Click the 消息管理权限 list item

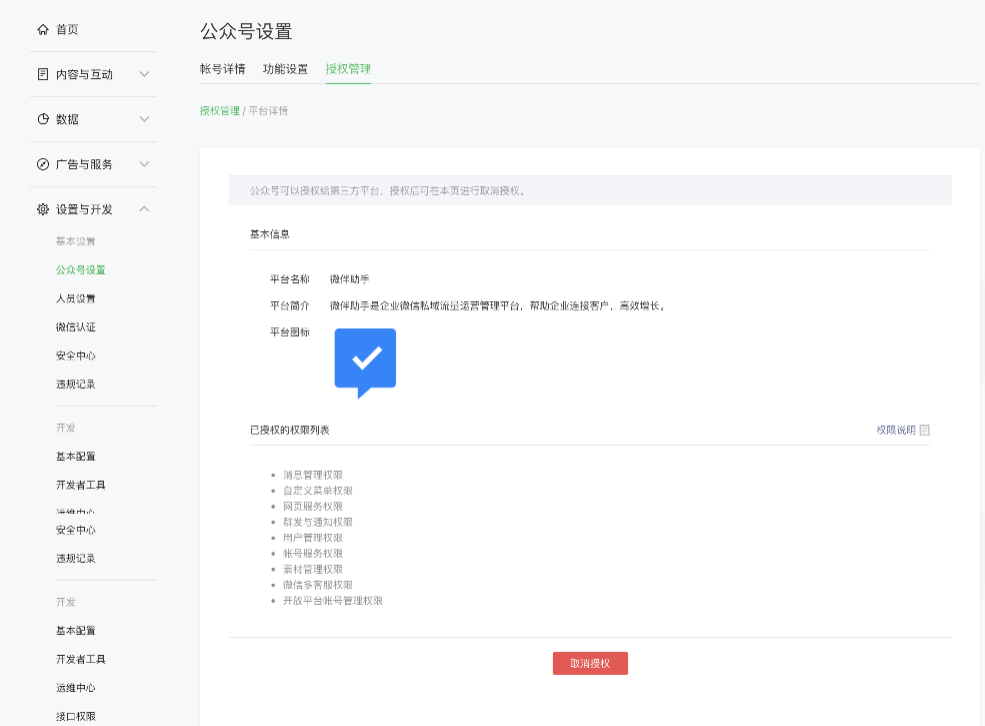point(313,475)
